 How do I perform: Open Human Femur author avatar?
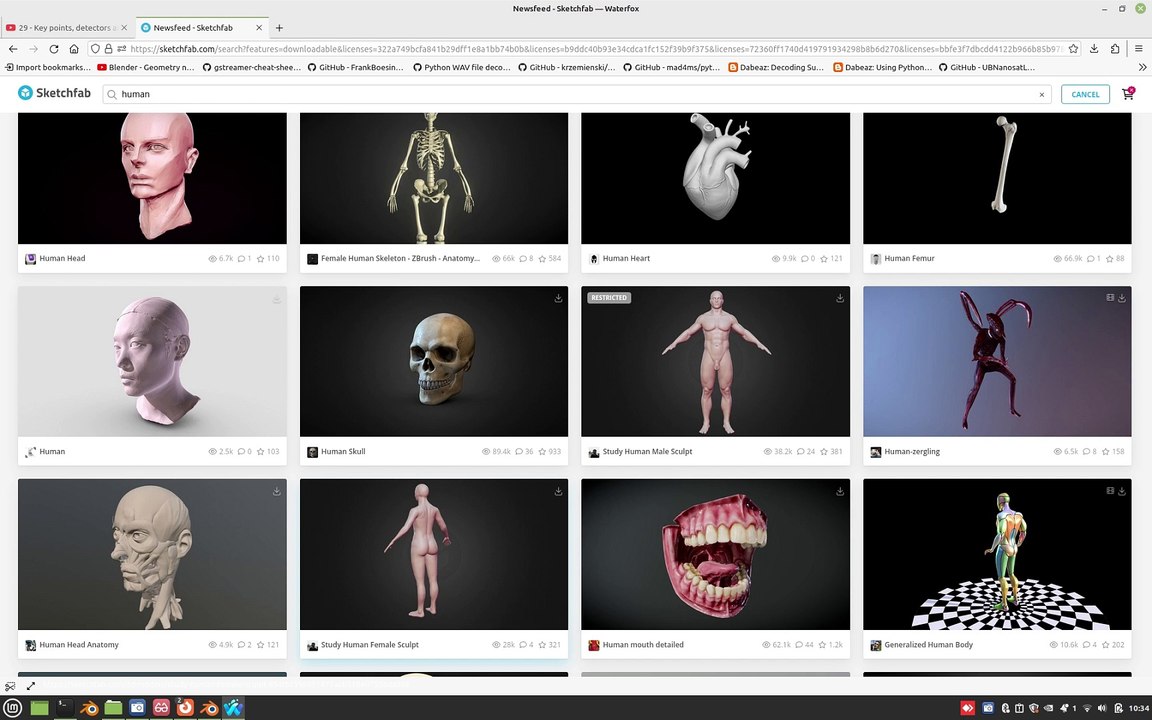pos(875,259)
